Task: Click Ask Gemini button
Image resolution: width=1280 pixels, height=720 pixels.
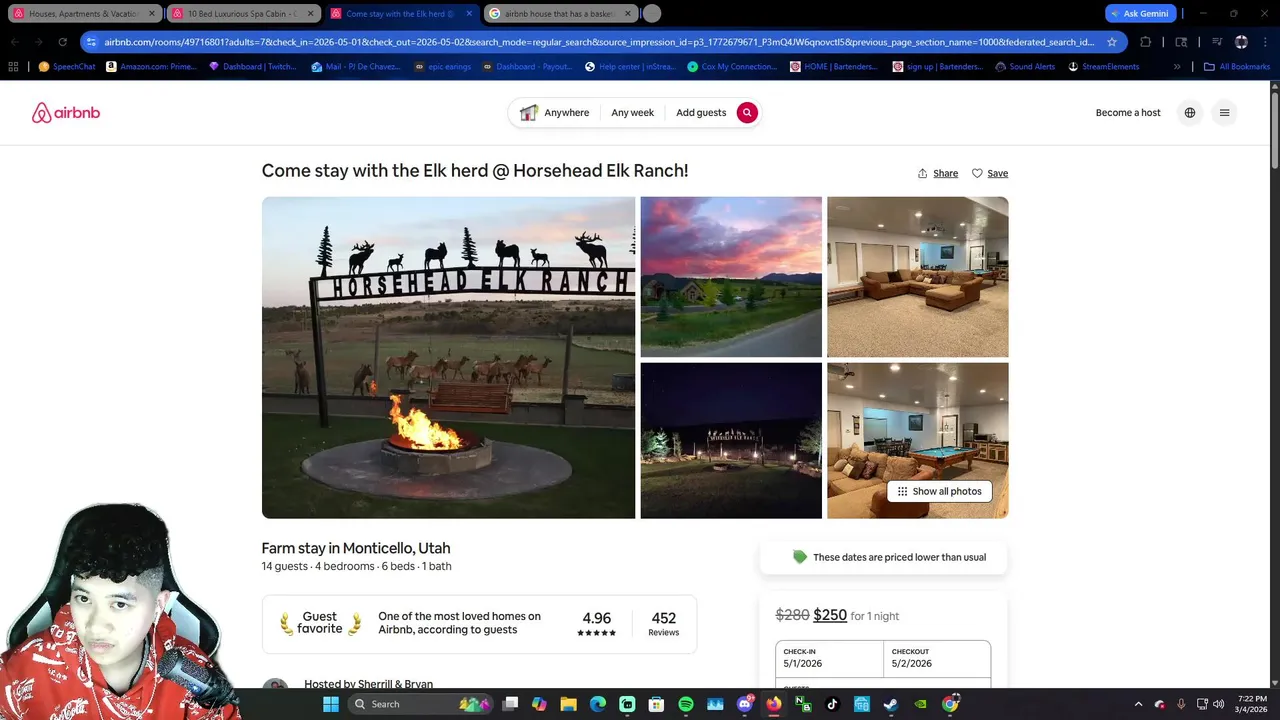Action: [1140, 14]
